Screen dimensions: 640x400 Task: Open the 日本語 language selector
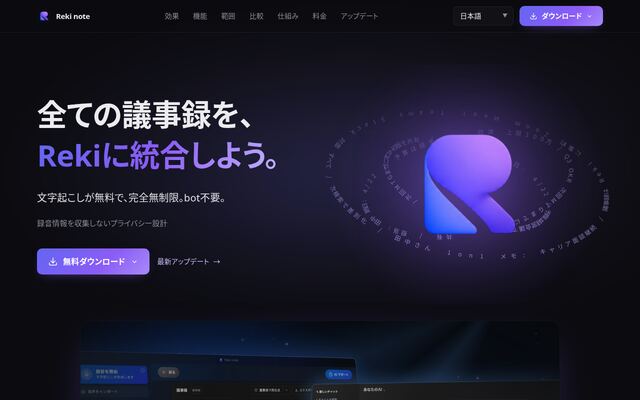483,16
